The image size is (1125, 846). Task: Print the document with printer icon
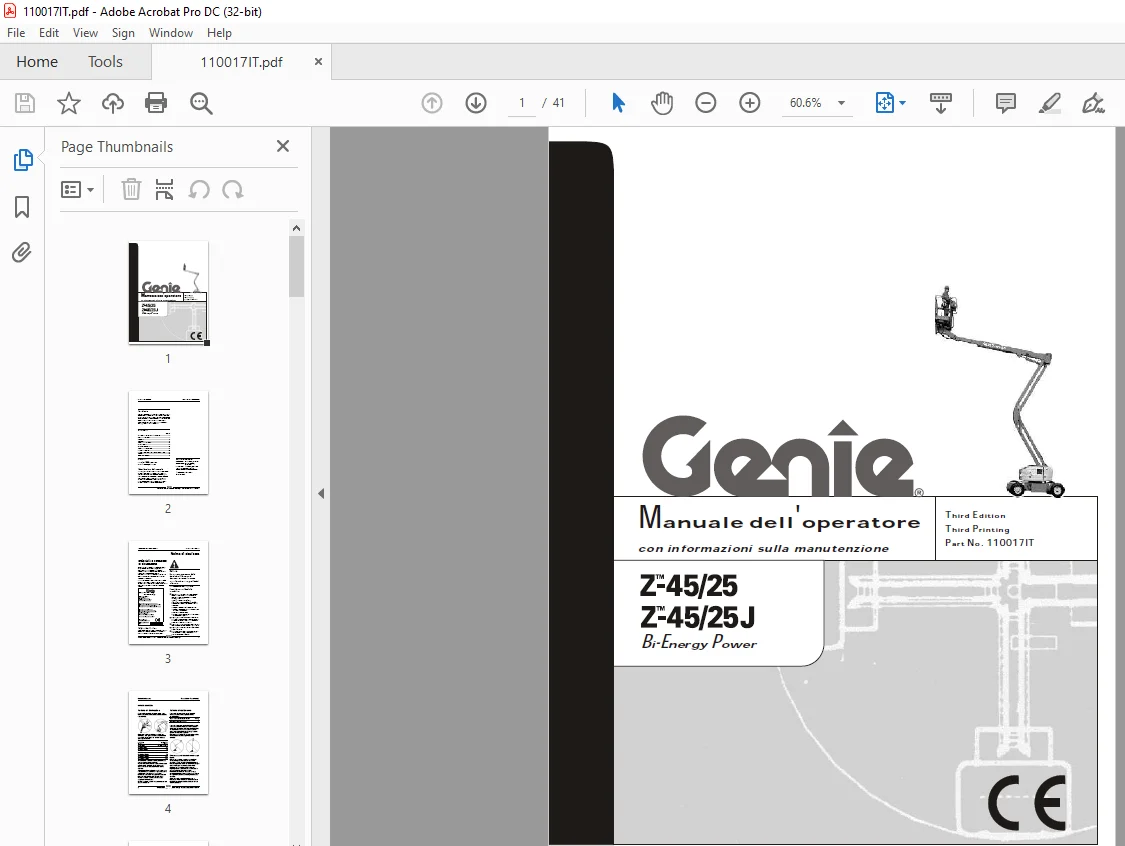(x=156, y=103)
